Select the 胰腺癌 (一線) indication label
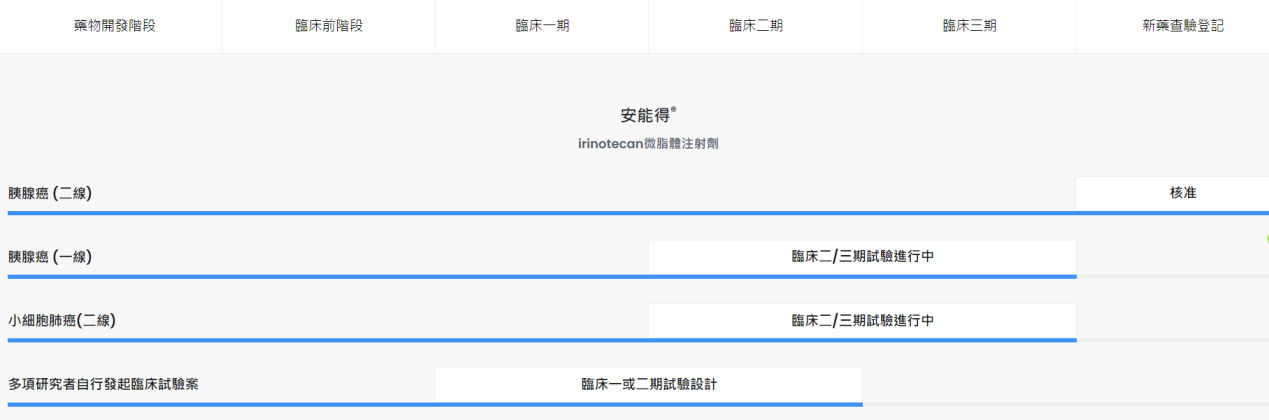This screenshot has height=420, width=1269. [x=50, y=257]
